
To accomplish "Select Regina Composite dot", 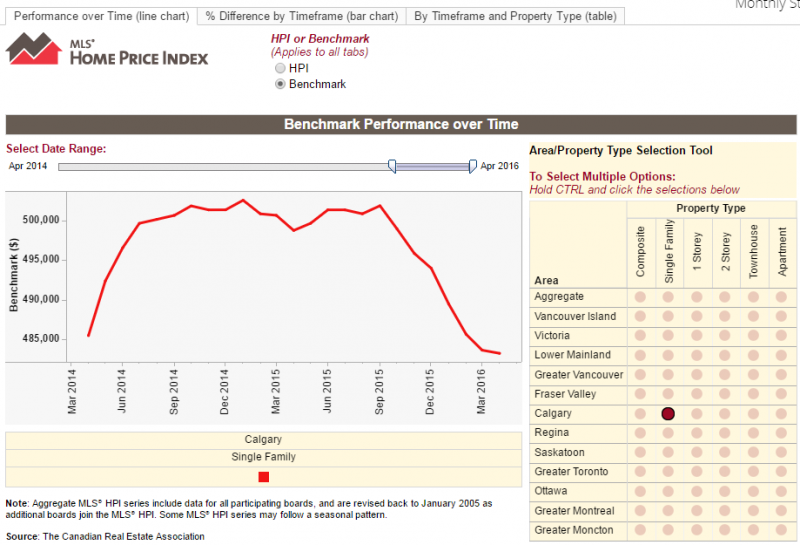I will coord(640,433).
